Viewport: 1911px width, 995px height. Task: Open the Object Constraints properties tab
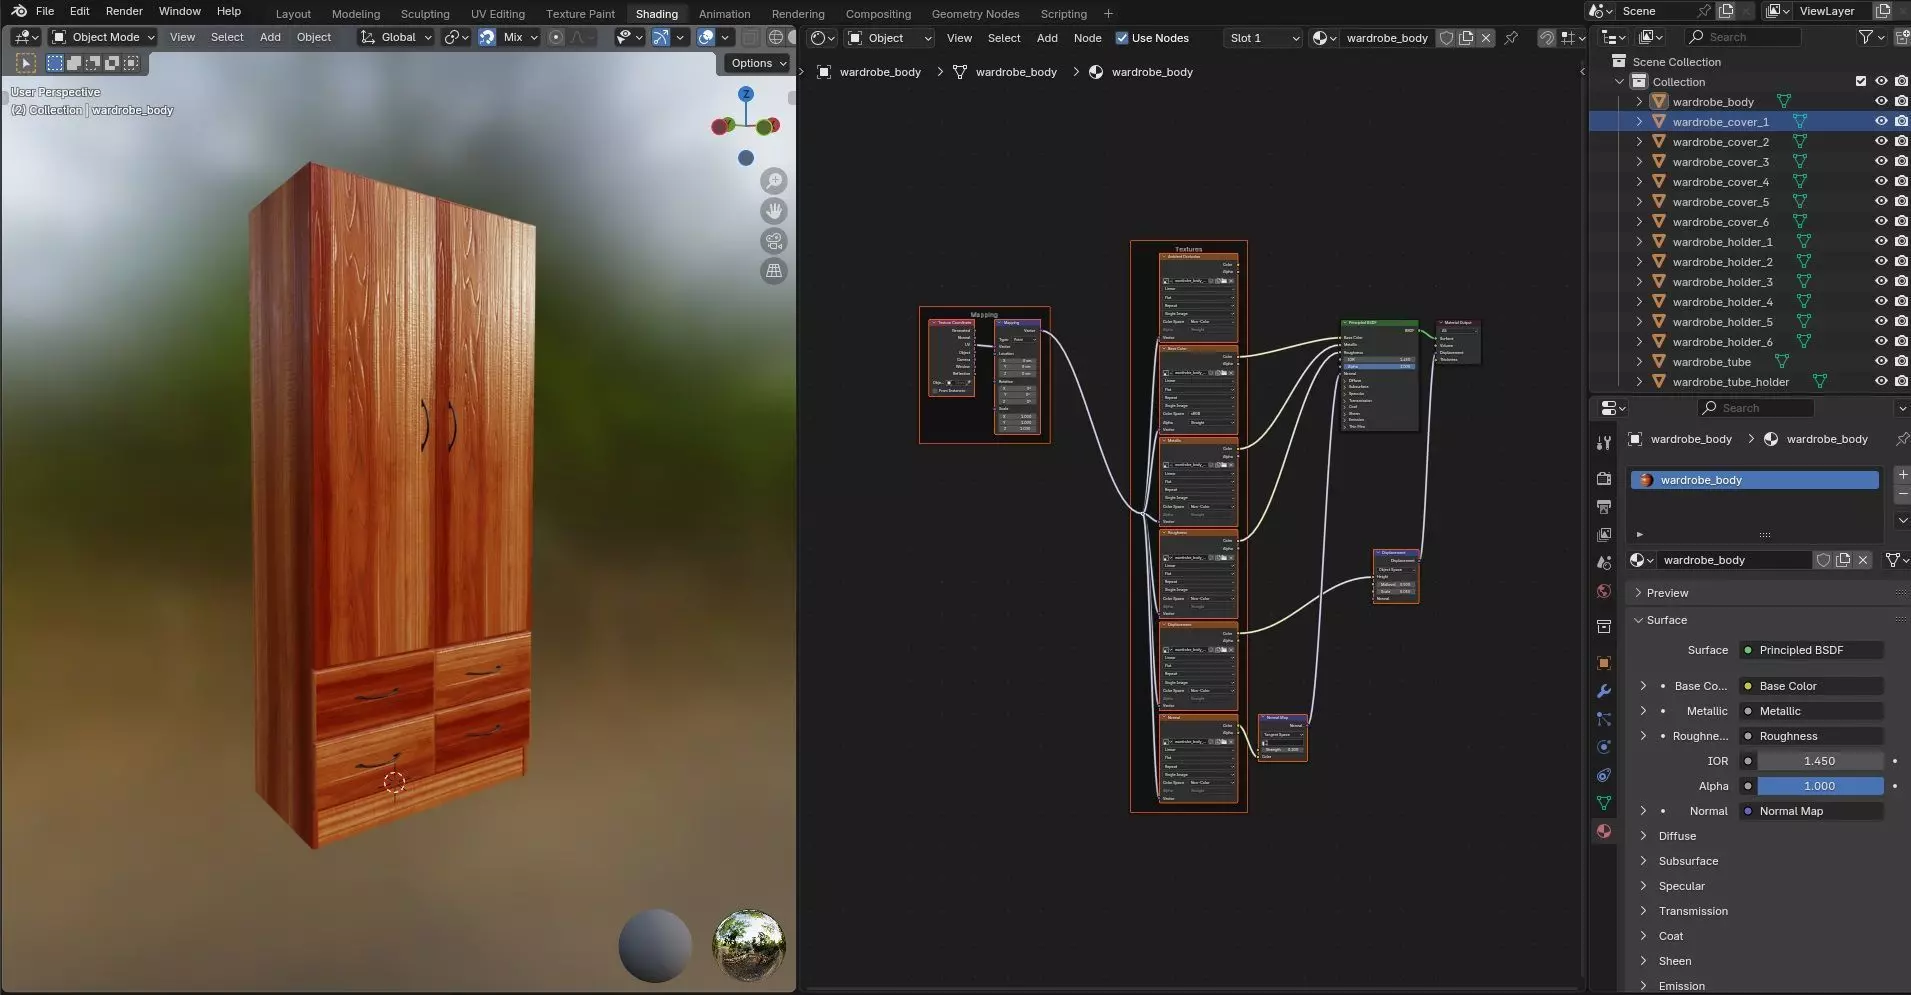pos(1604,775)
